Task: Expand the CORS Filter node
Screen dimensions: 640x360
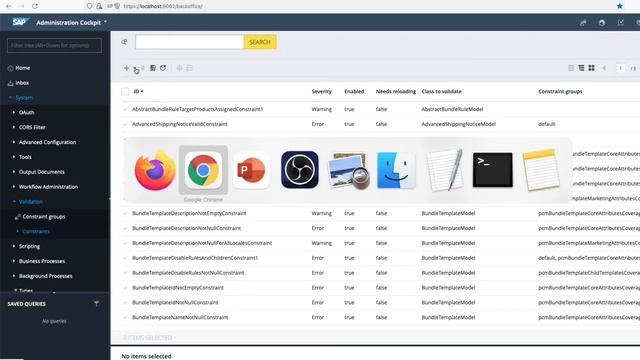Action: coord(14,127)
